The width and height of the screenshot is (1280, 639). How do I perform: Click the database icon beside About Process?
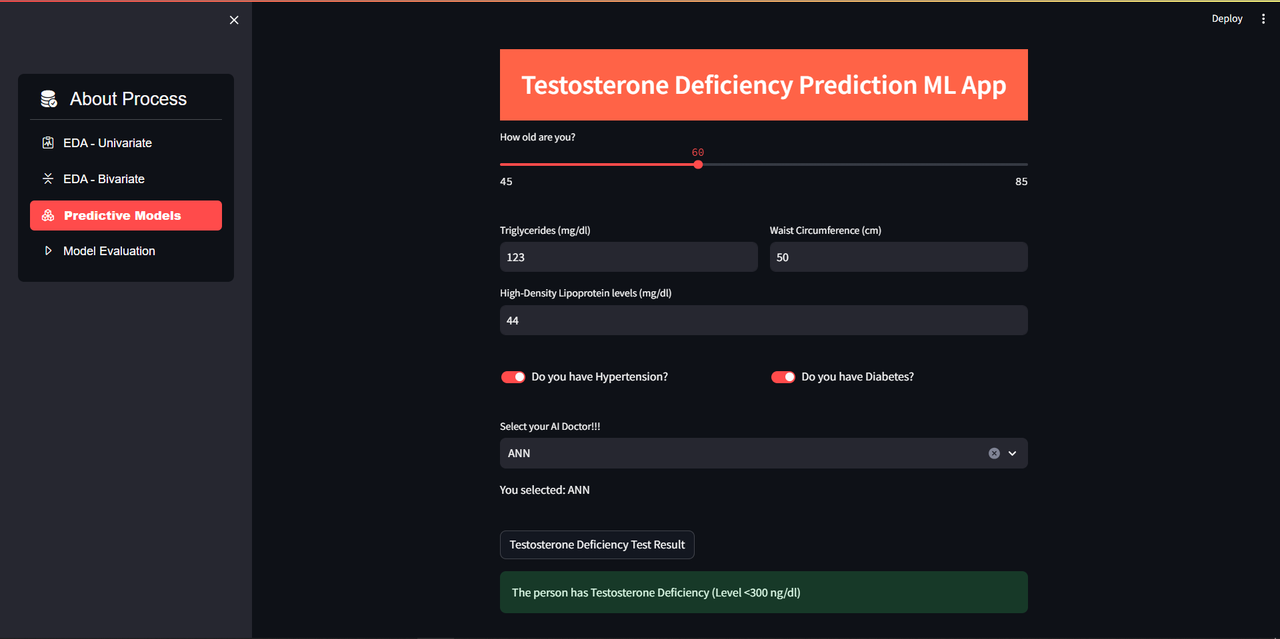48,99
